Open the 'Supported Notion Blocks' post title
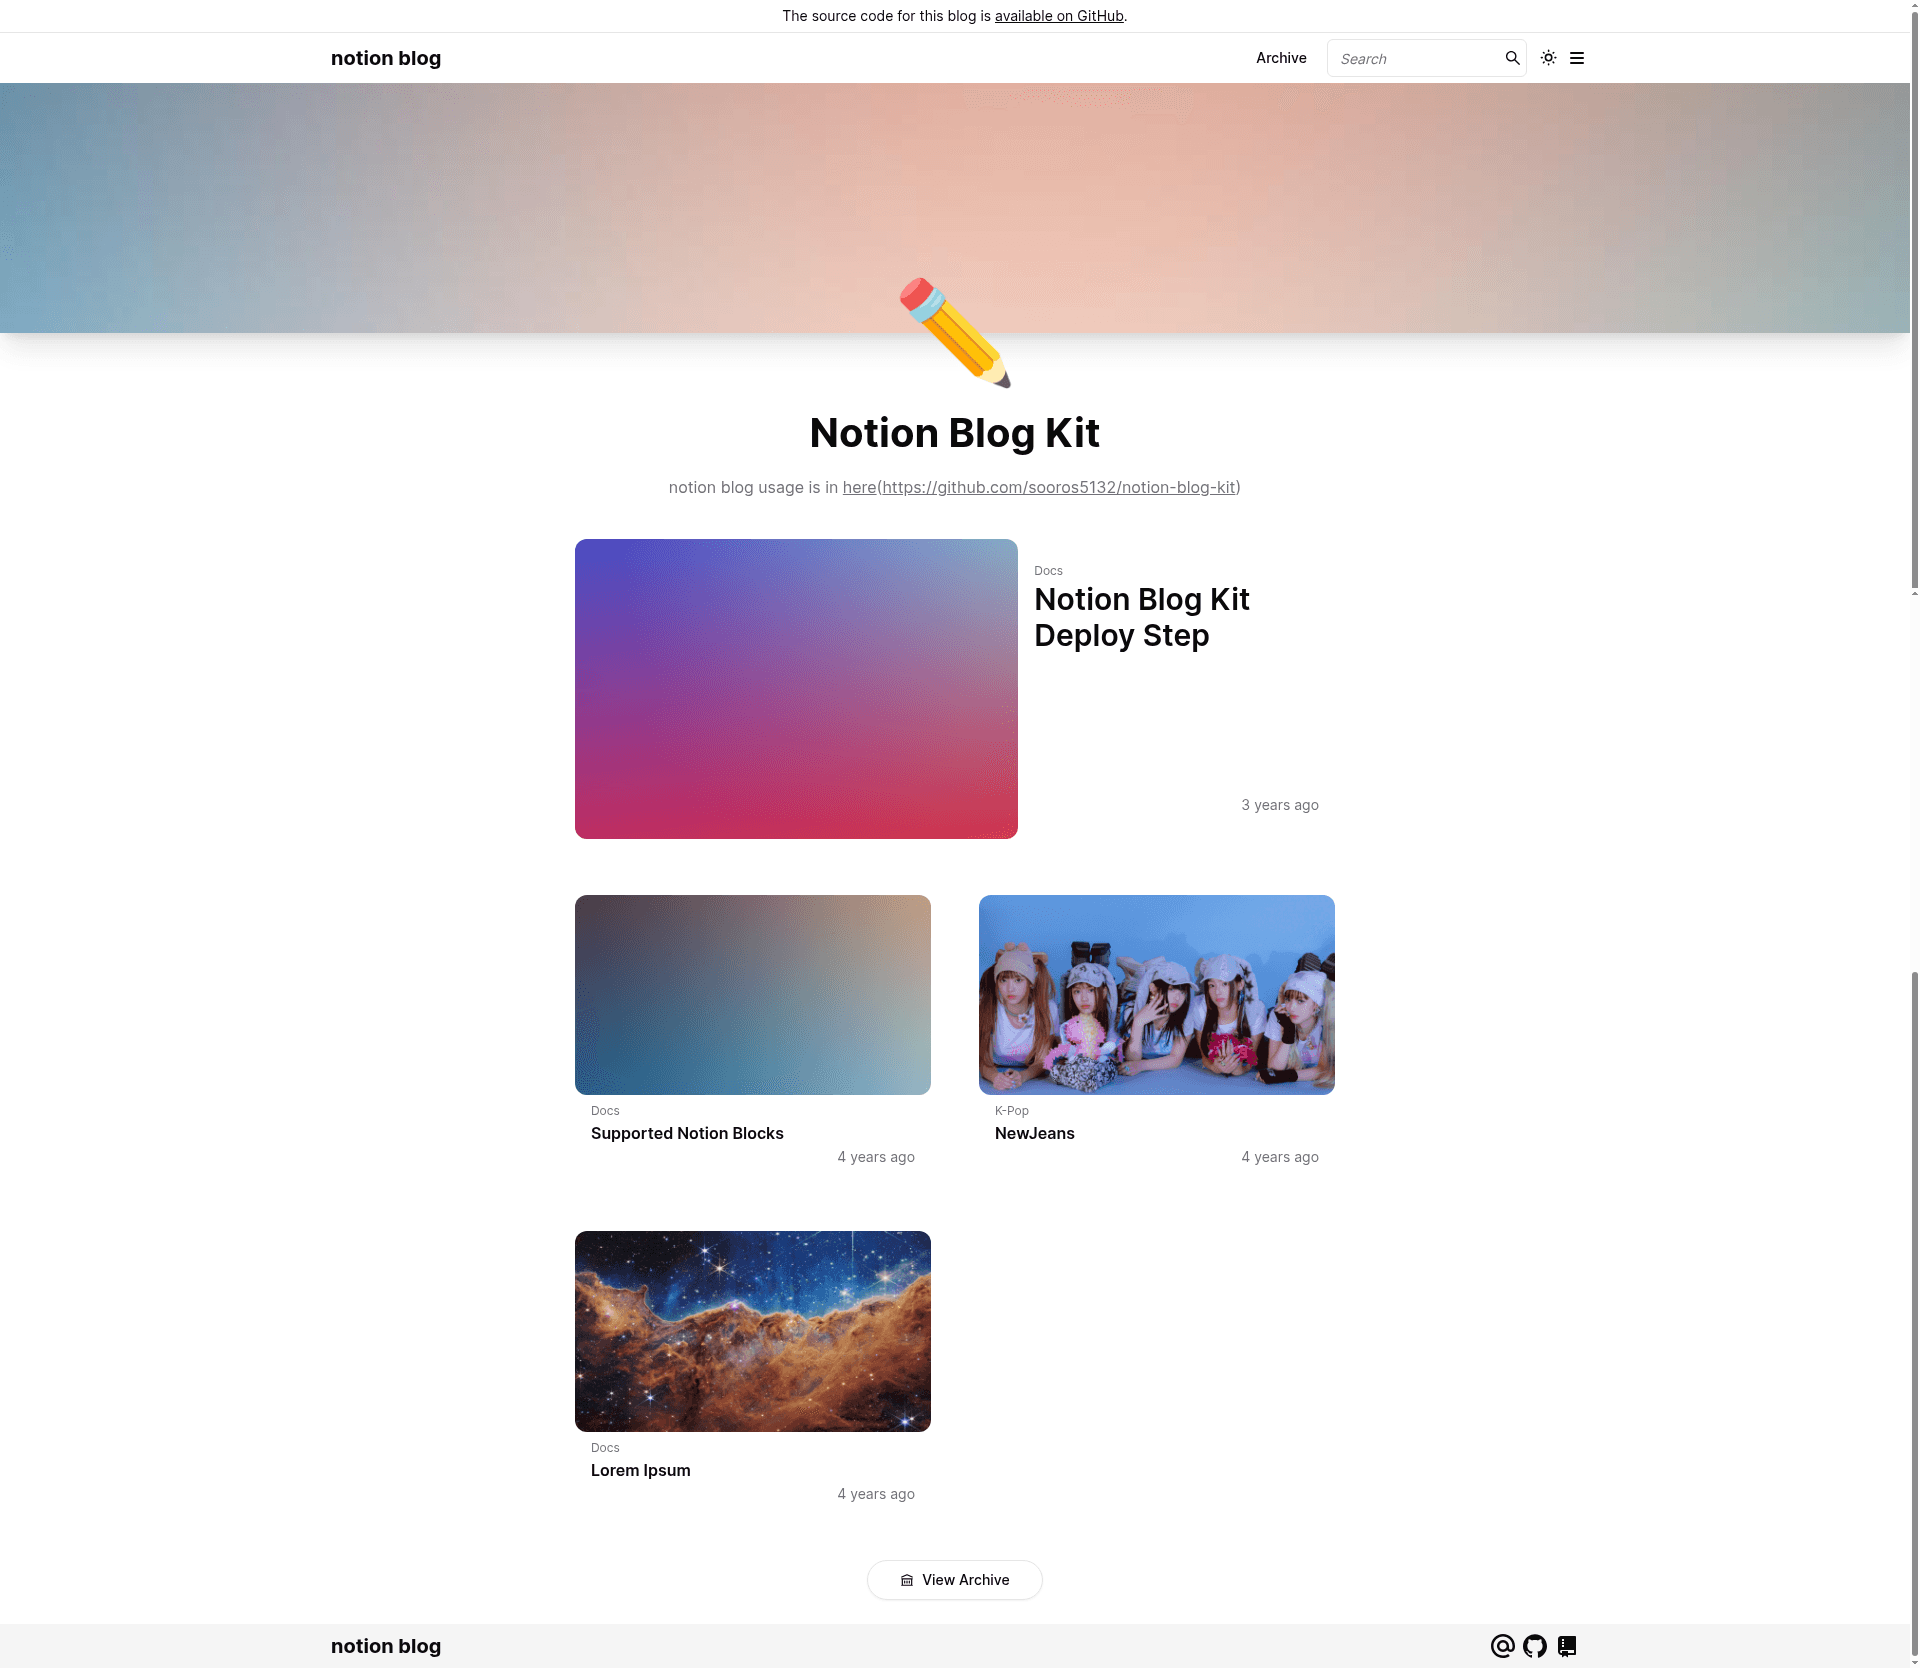Screen dimensions: 1920x1668 pos(687,1133)
